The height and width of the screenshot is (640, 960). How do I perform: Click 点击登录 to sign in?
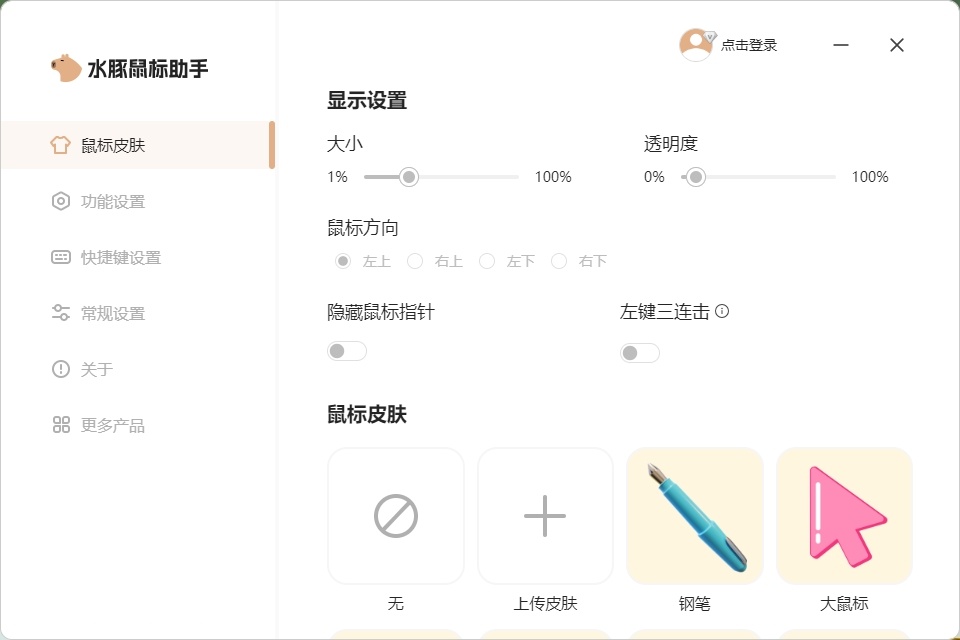[x=747, y=45]
